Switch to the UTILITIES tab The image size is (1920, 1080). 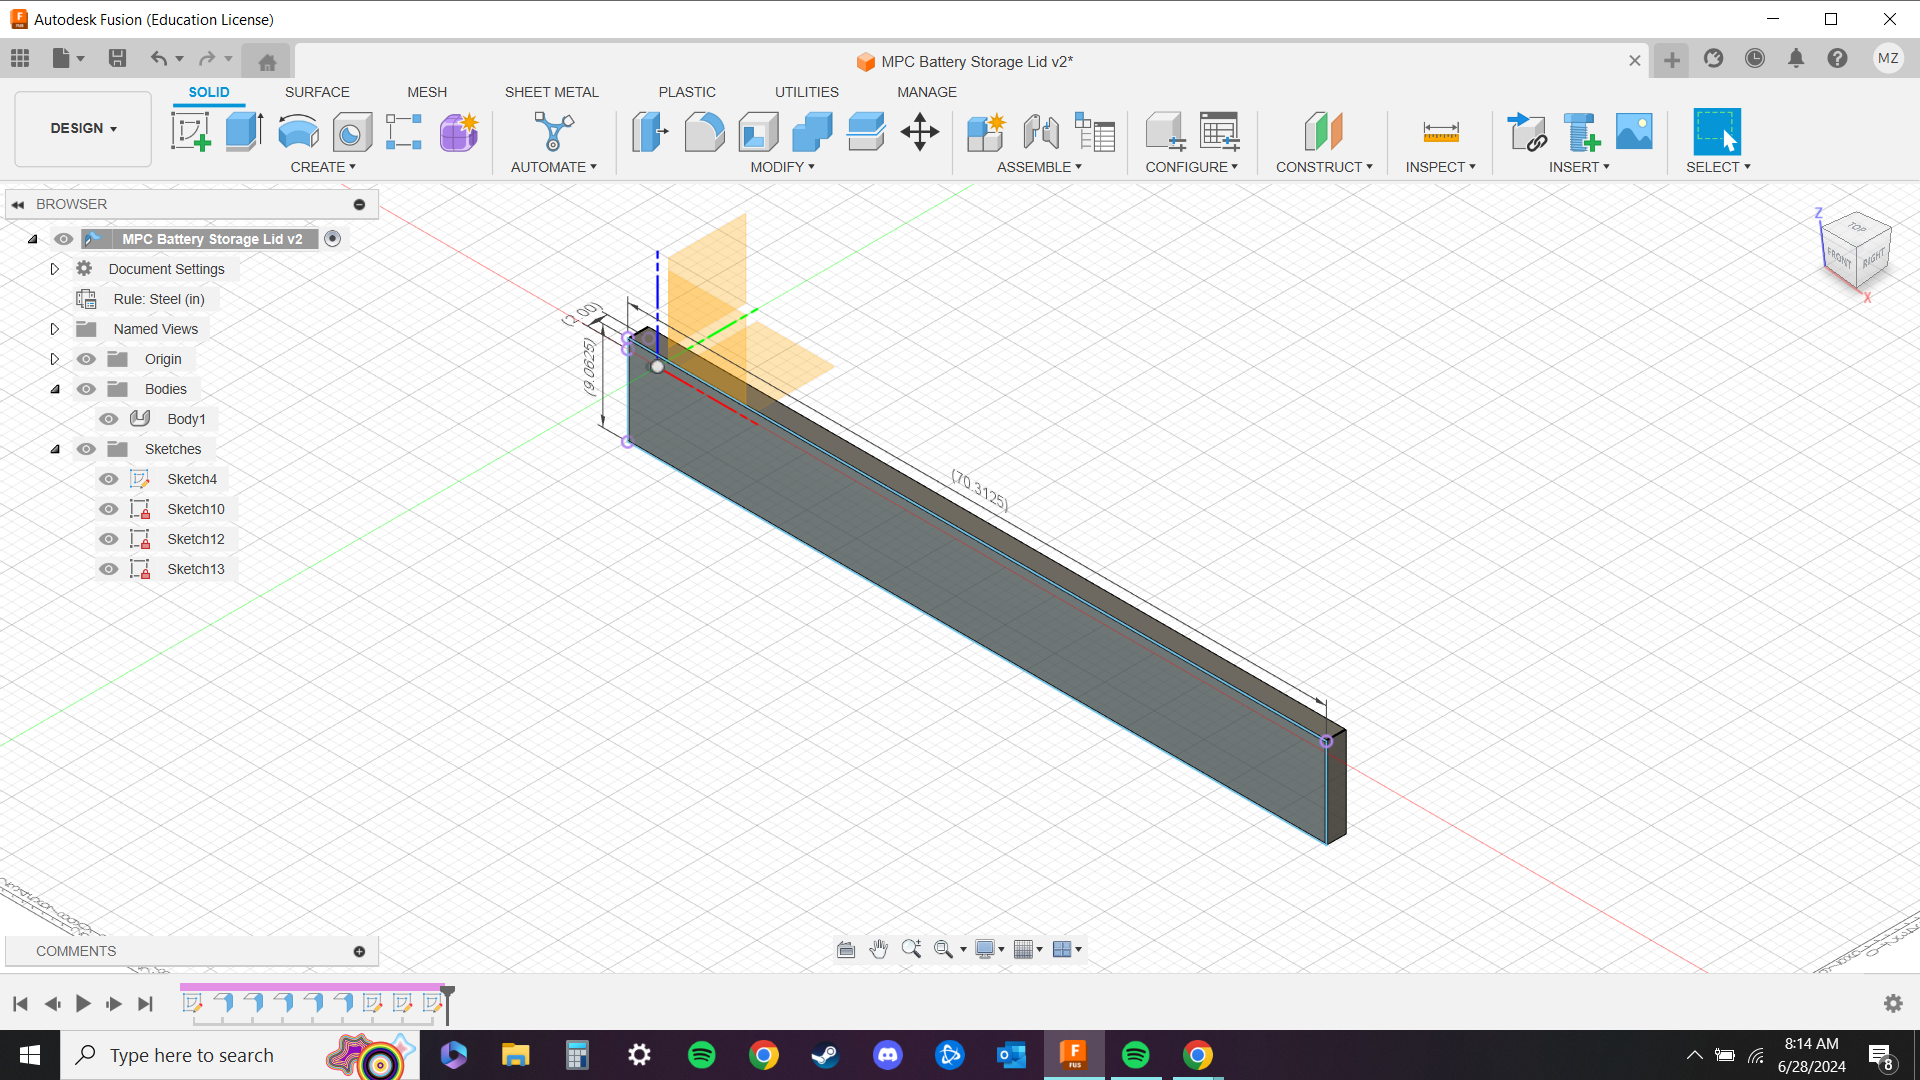click(807, 92)
